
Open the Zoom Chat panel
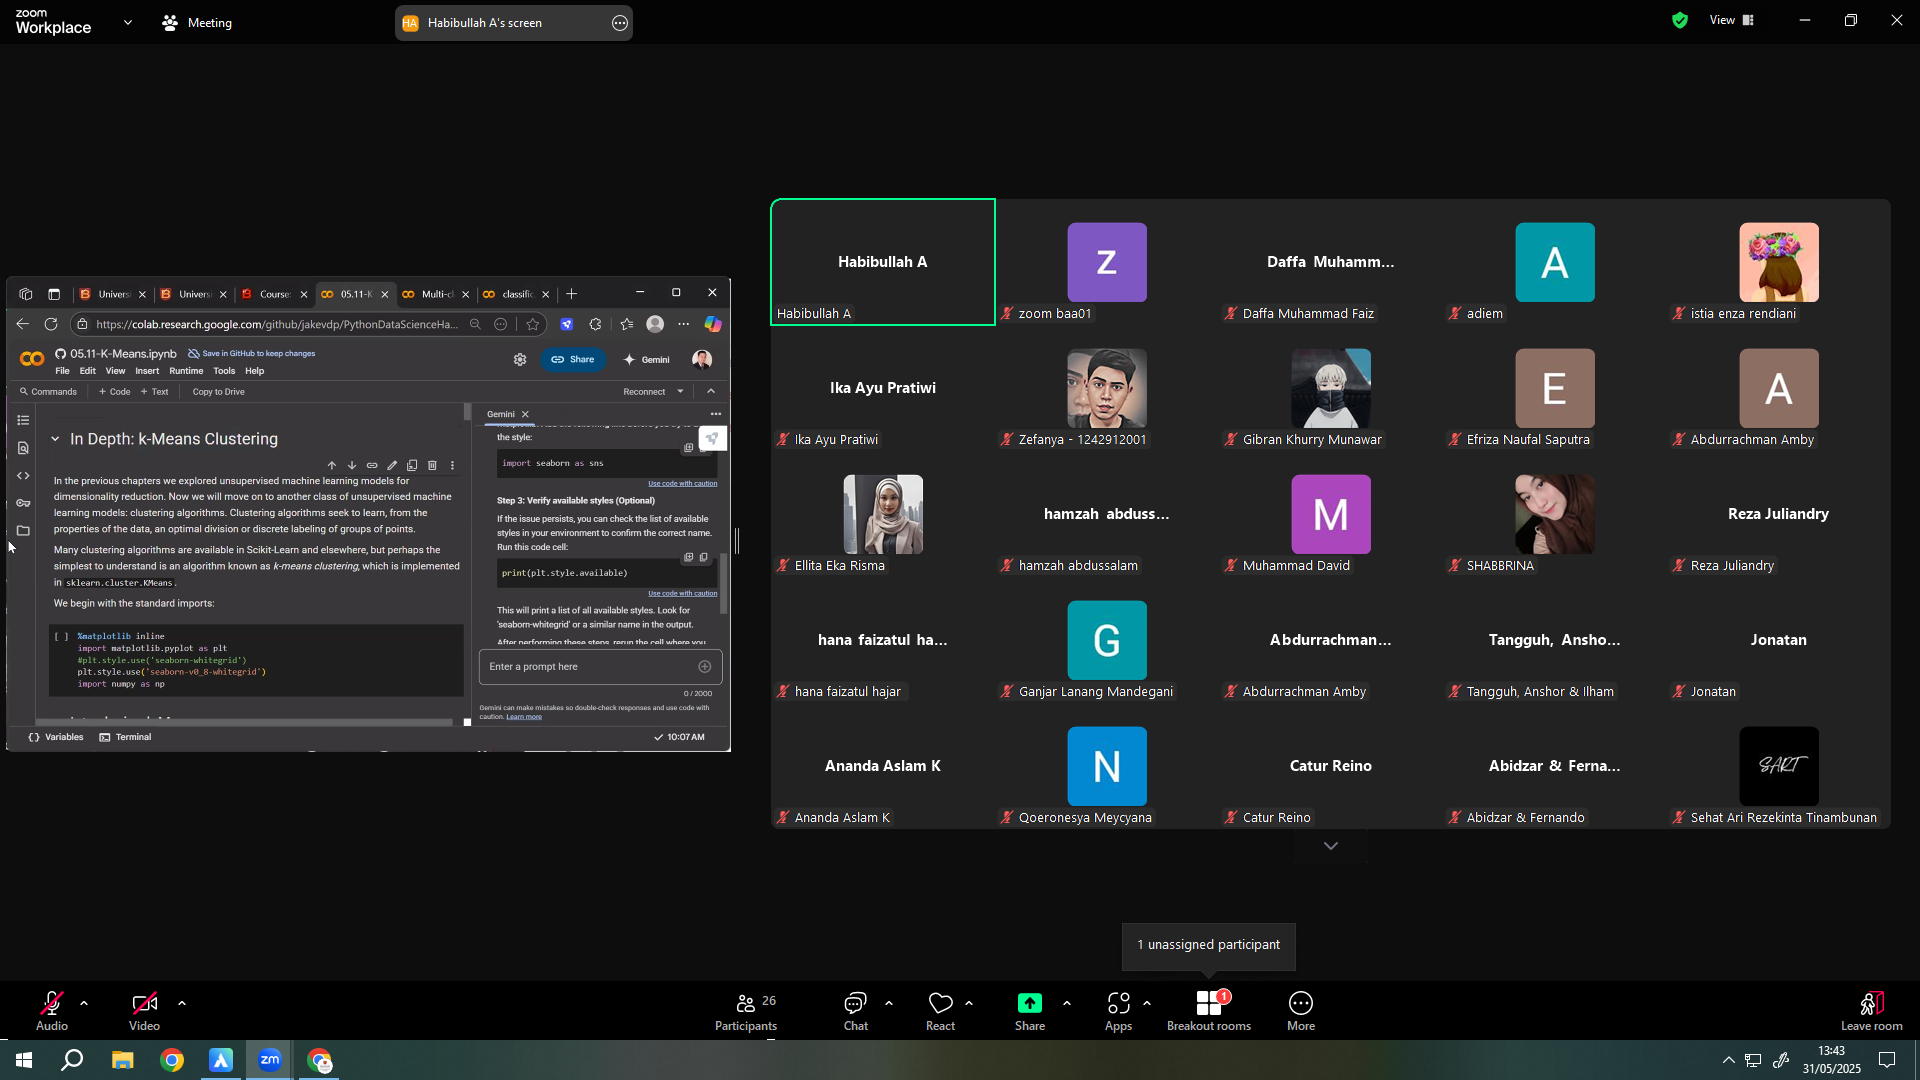point(856,1011)
